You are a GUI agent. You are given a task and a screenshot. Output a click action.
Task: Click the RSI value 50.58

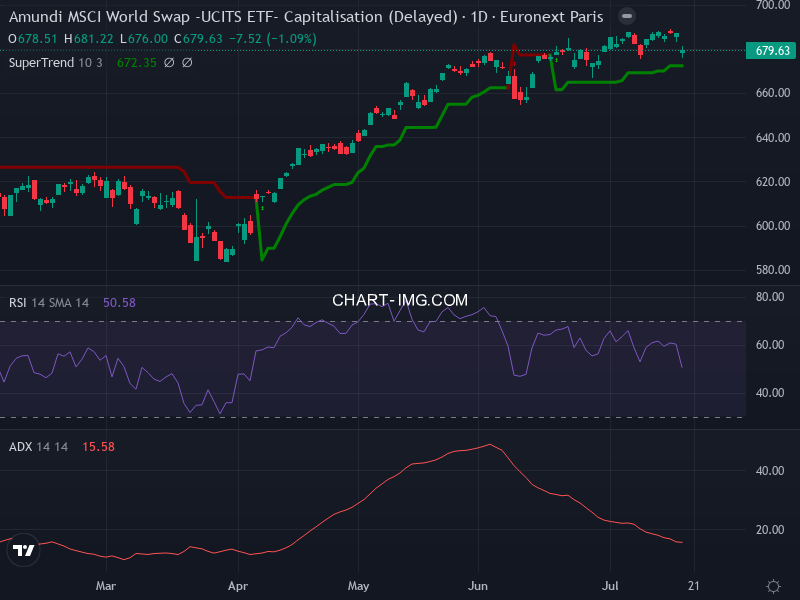click(x=119, y=303)
